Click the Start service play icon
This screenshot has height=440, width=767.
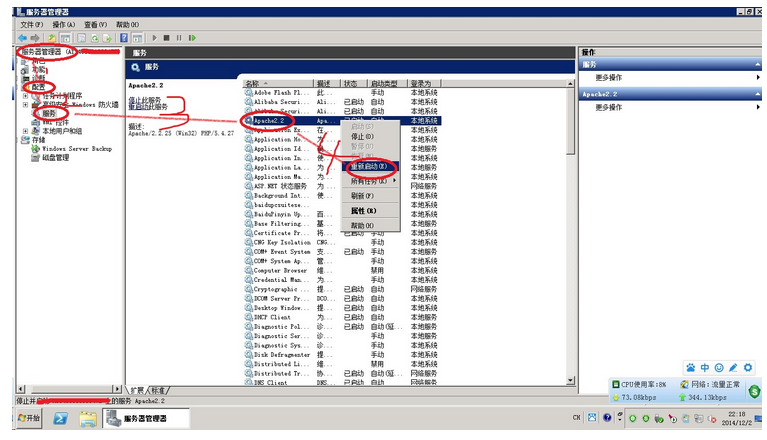155,38
